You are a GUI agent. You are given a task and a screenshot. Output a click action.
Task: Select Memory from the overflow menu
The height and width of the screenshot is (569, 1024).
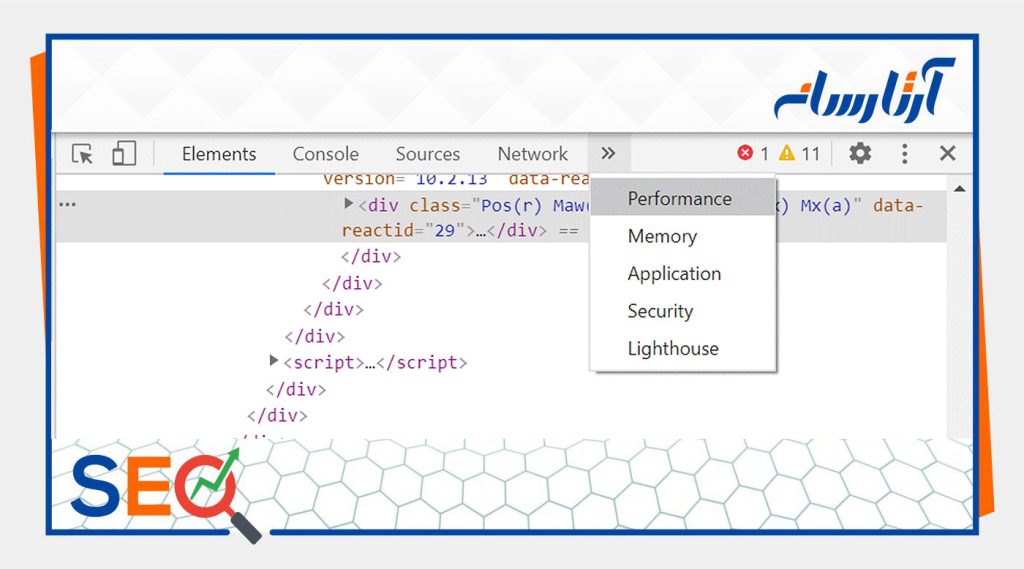pos(662,237)
